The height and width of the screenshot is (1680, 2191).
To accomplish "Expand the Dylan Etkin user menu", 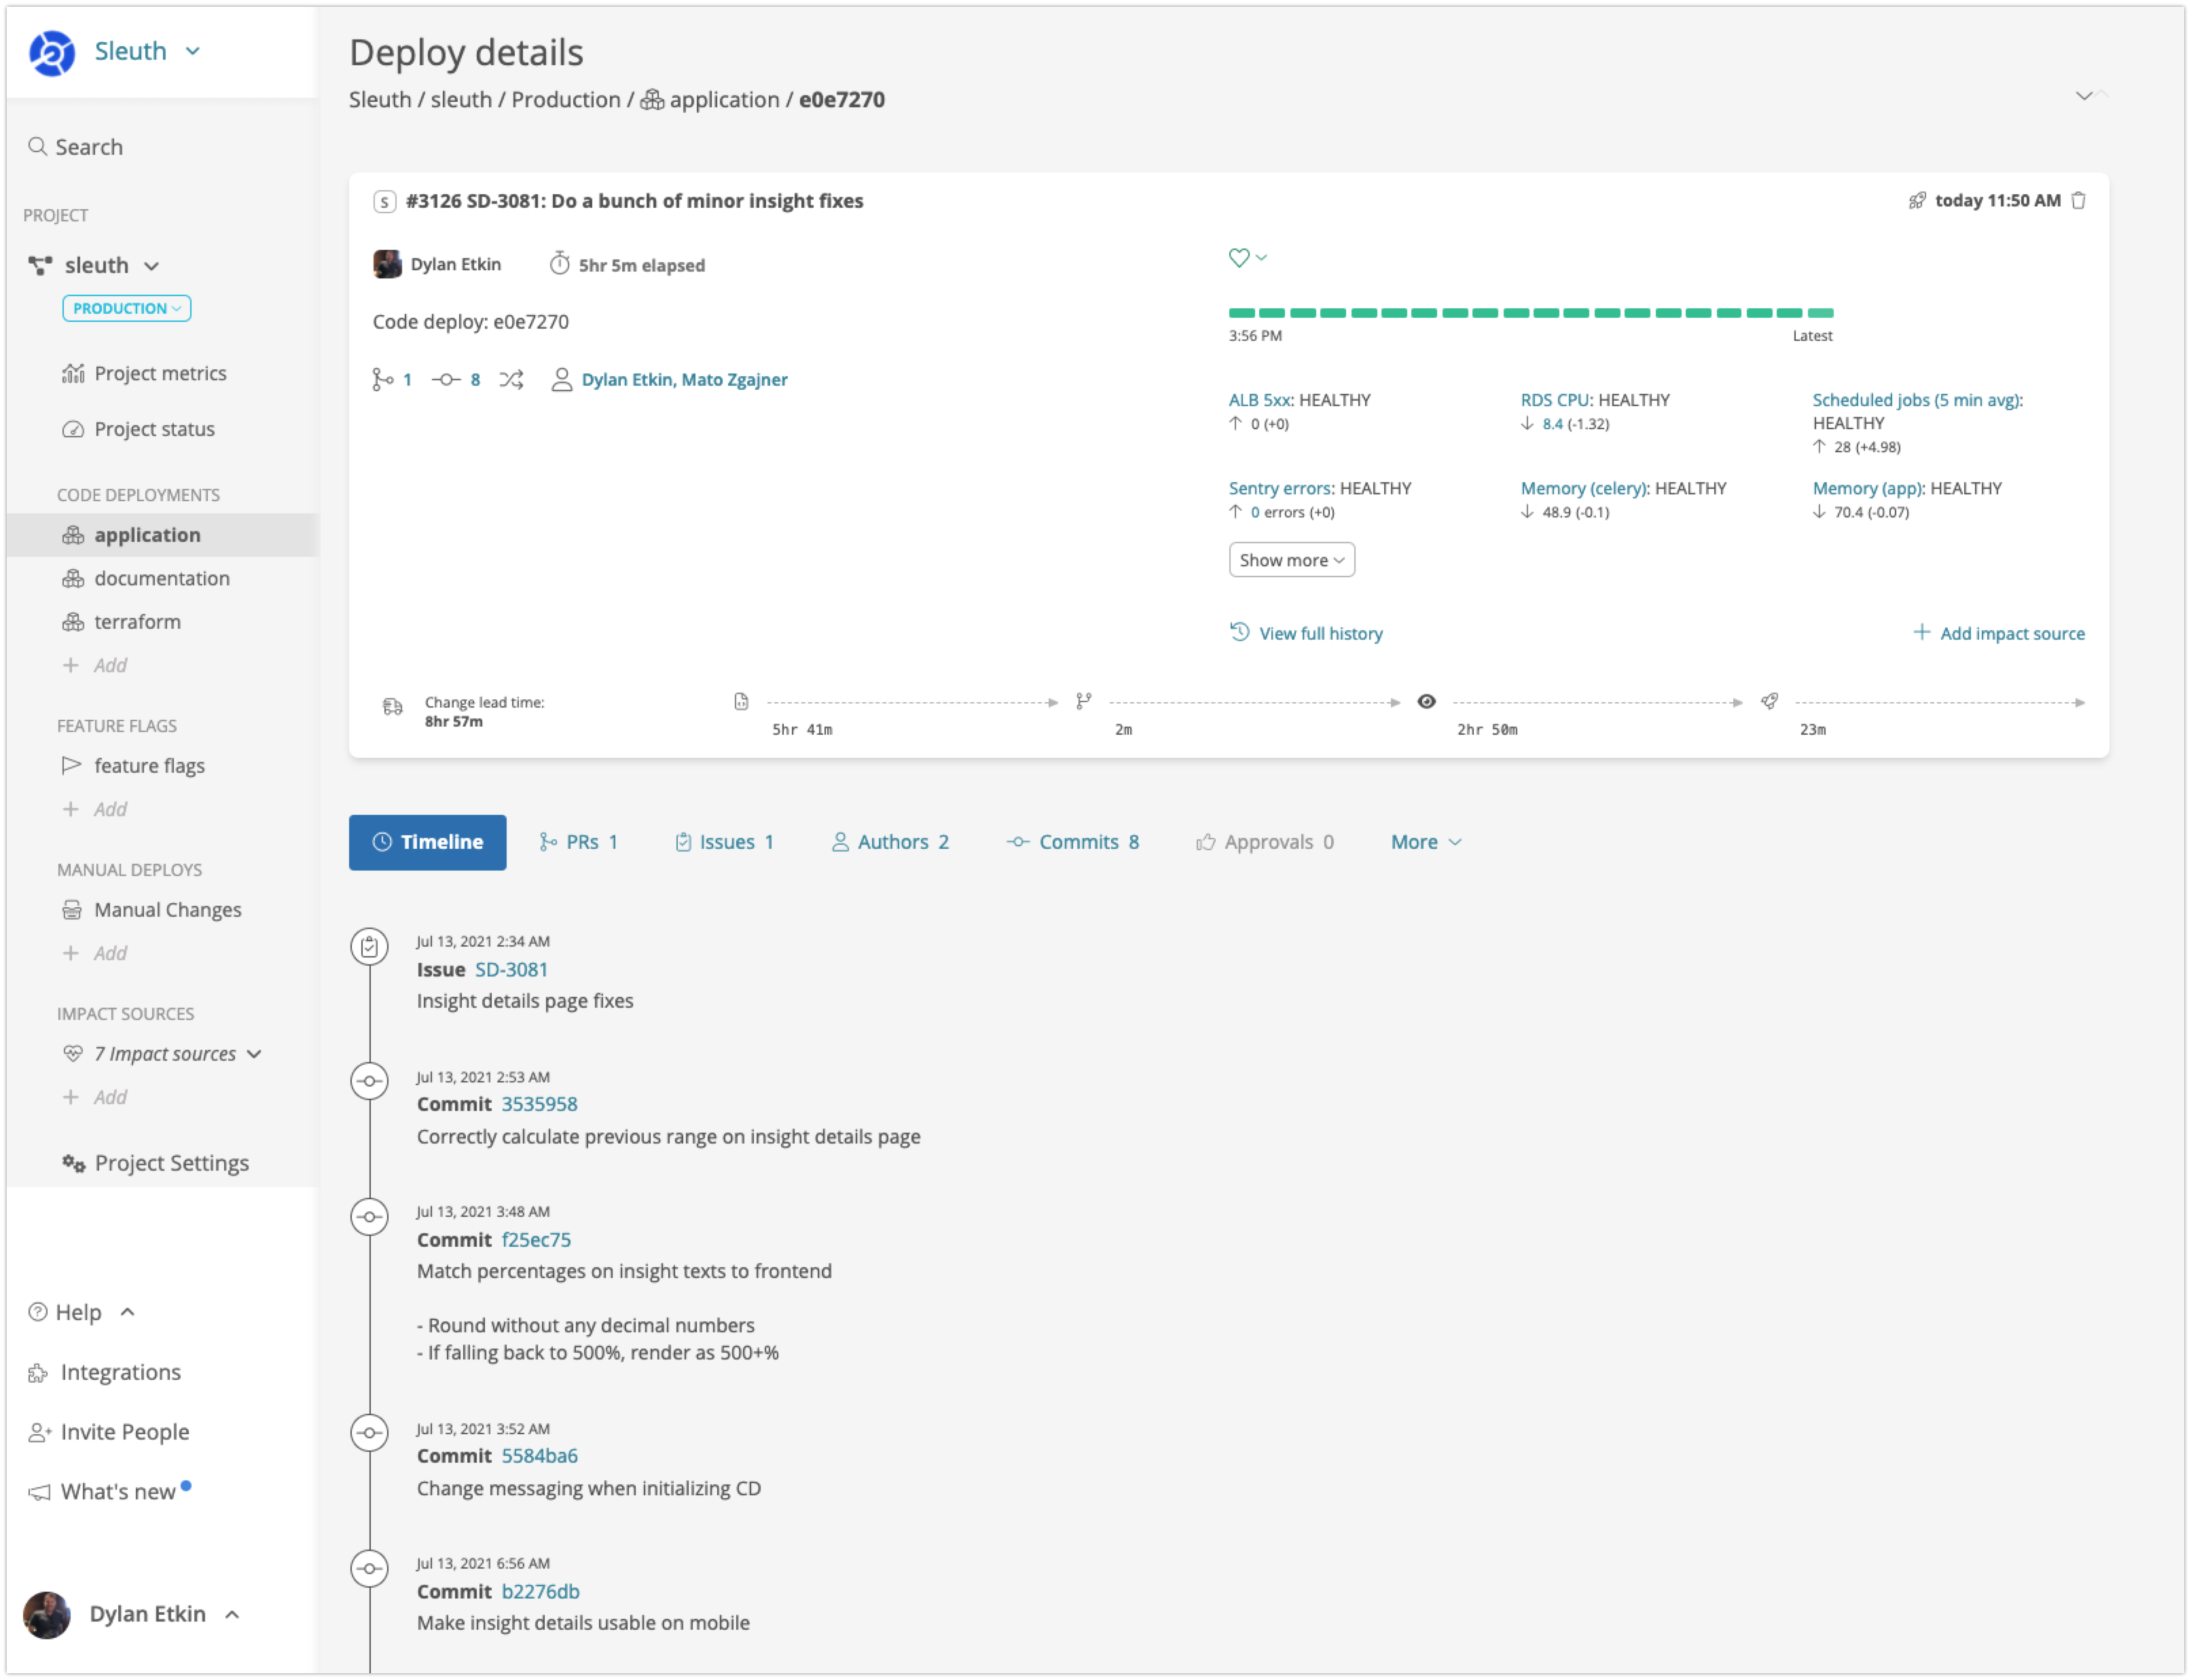I will coord(165,1614).
